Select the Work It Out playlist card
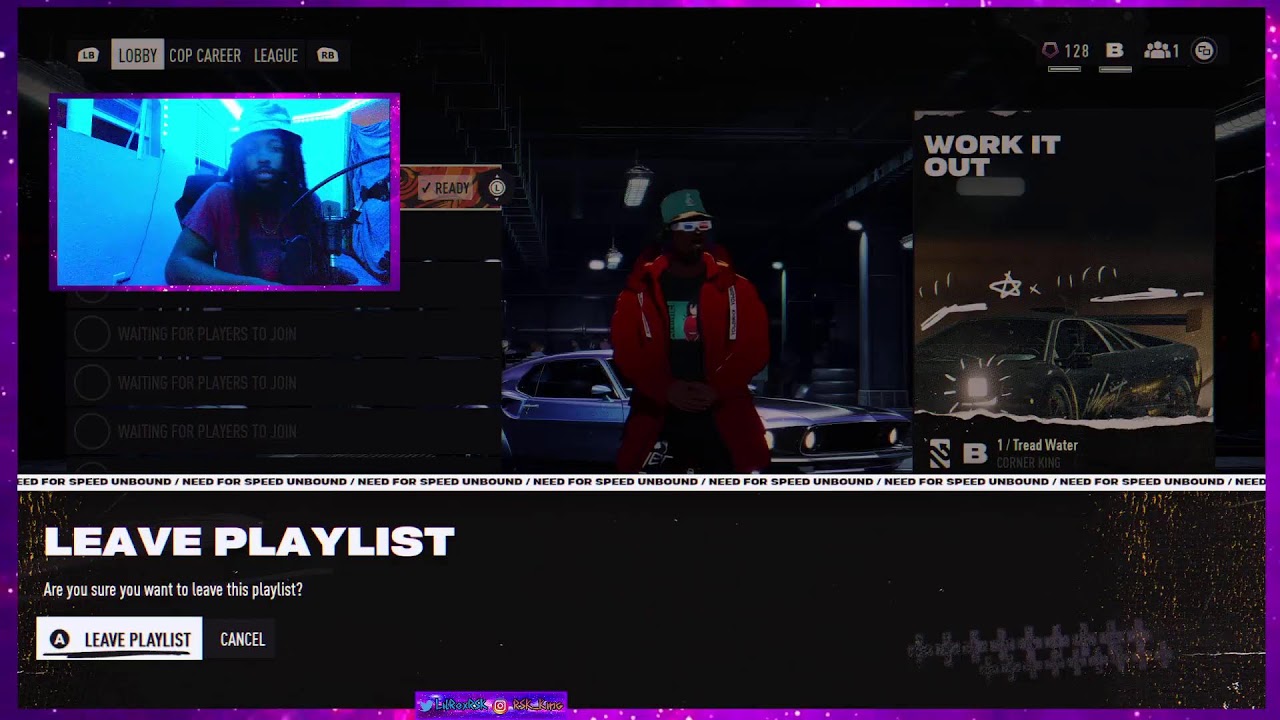The width and height of the screenshot is (1280, 720). point(1064,290)
